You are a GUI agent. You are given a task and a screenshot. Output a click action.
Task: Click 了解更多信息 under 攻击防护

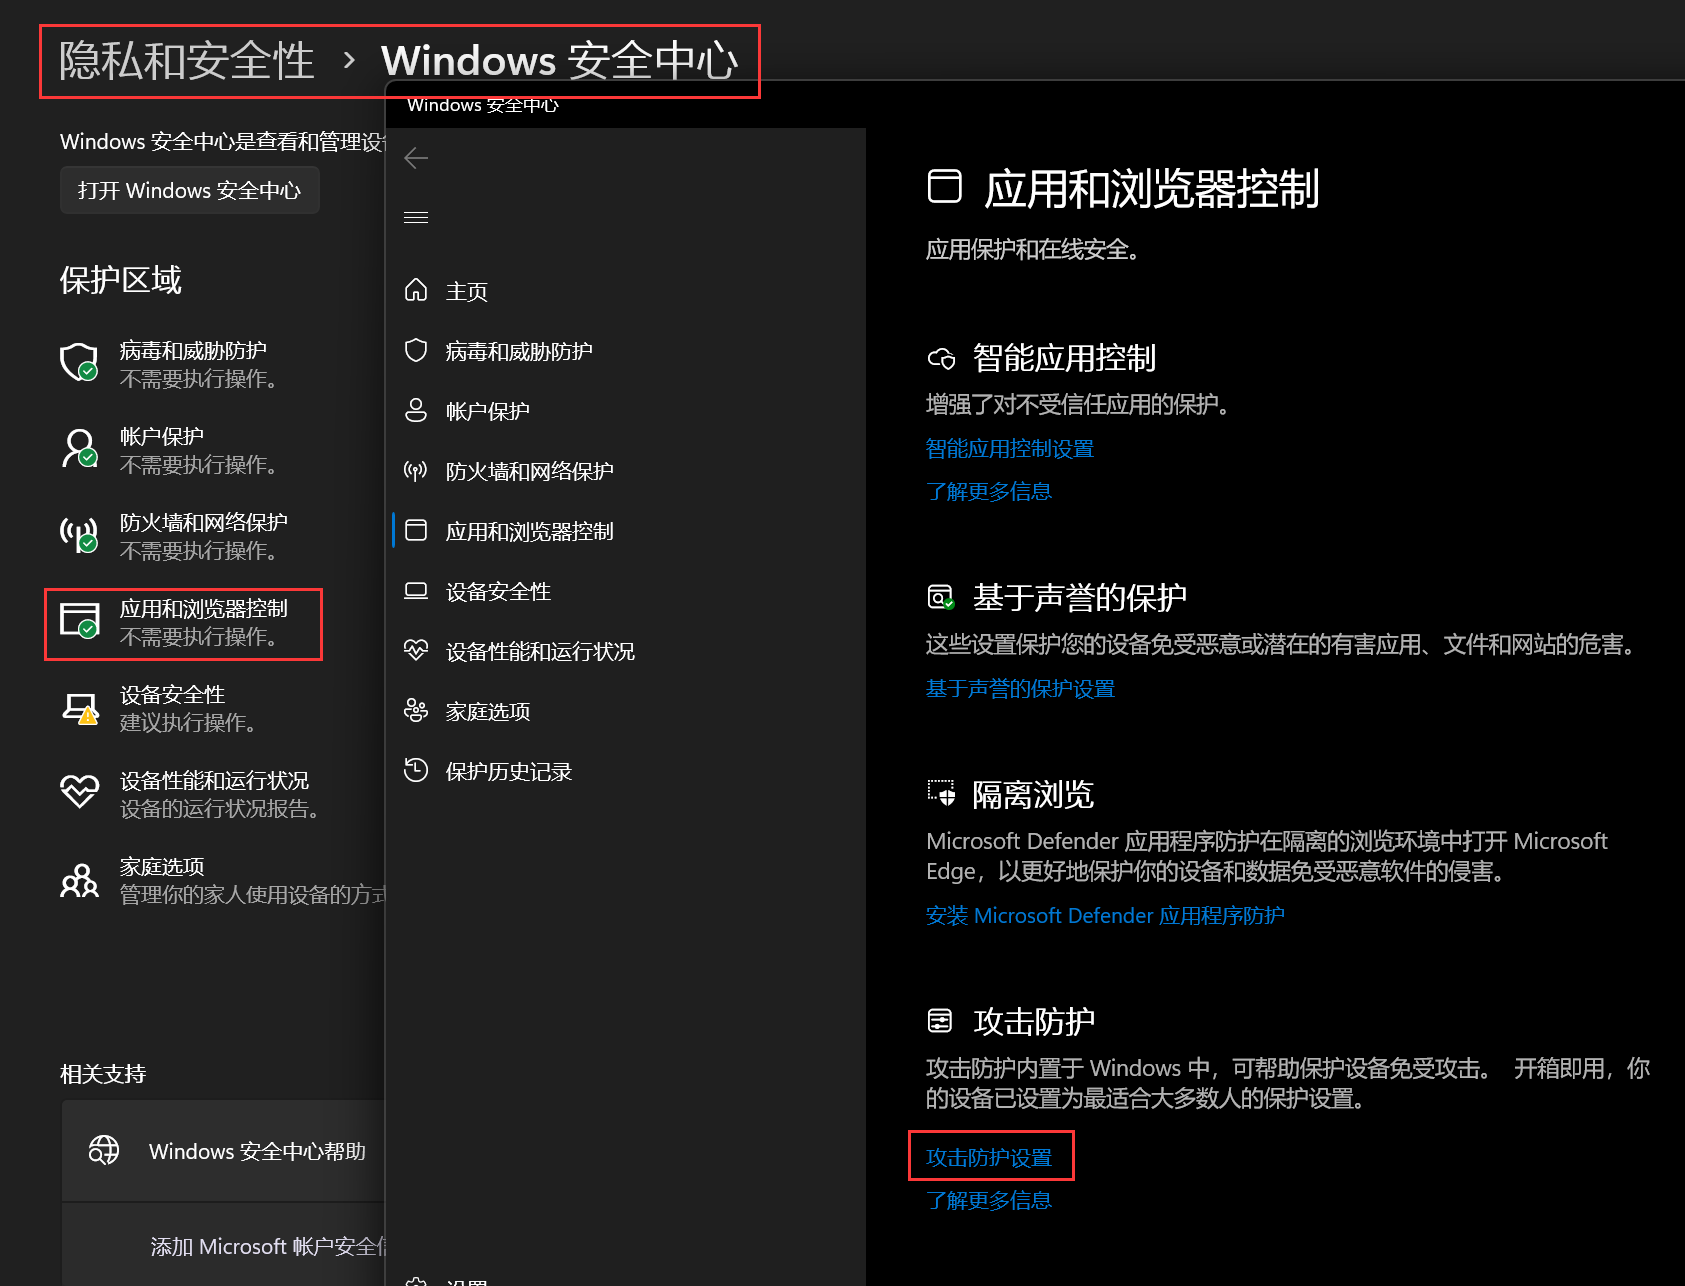pyautogui.click(x=989, y=1201)
